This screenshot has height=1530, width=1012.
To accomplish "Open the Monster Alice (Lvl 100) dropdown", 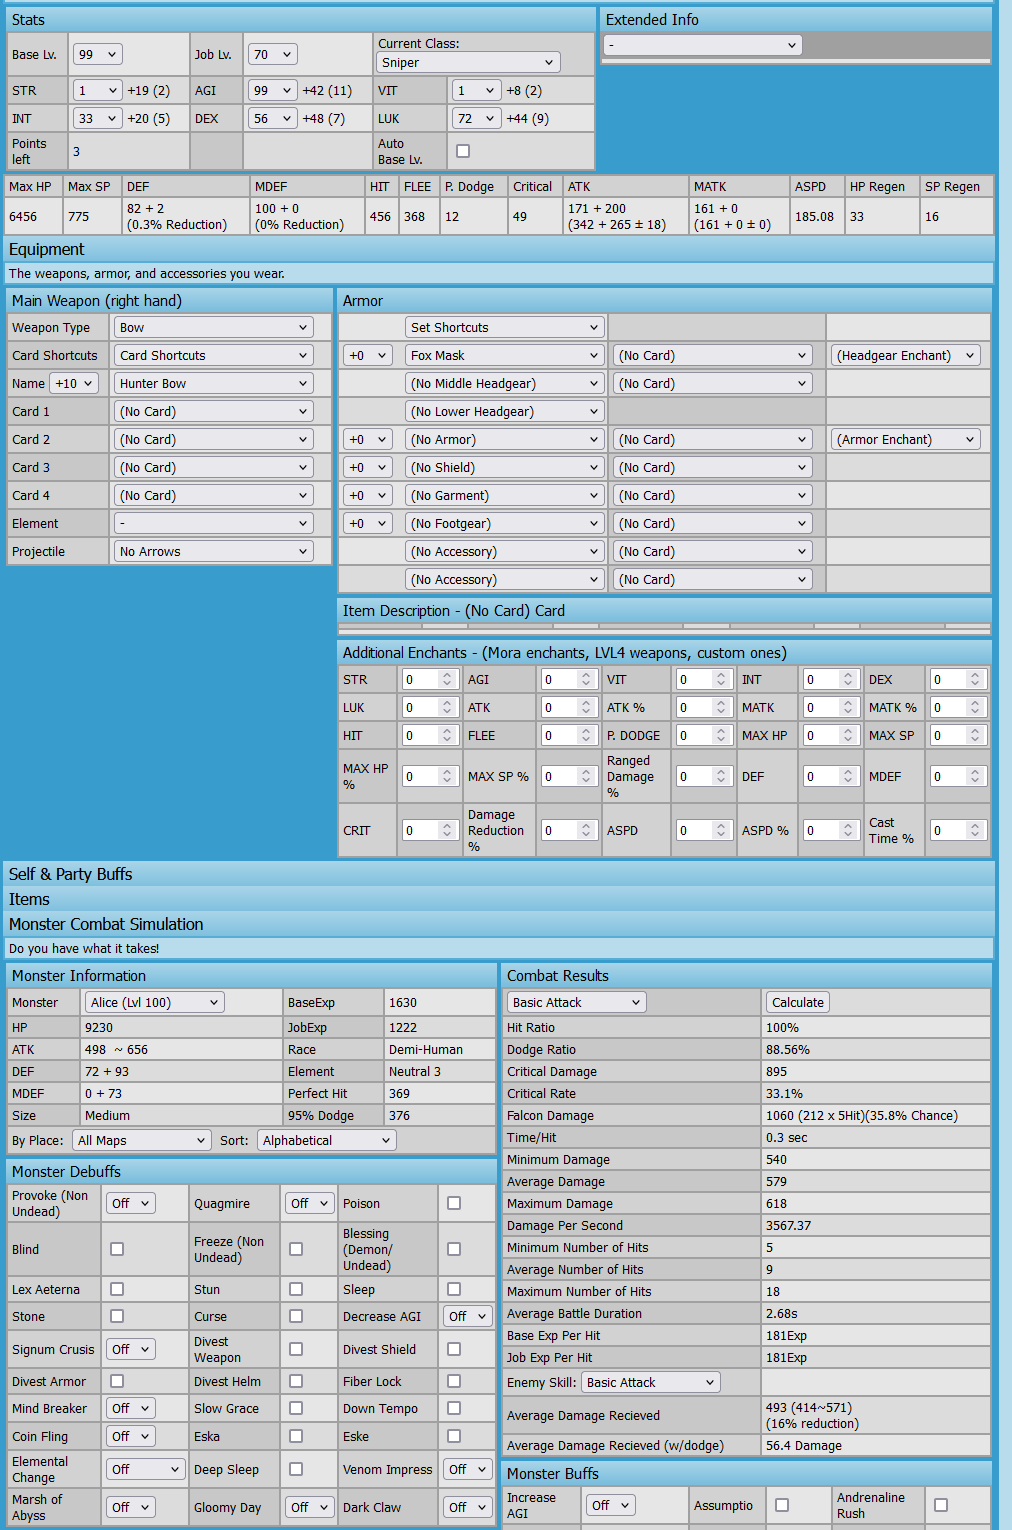I will coord(154,1003).
